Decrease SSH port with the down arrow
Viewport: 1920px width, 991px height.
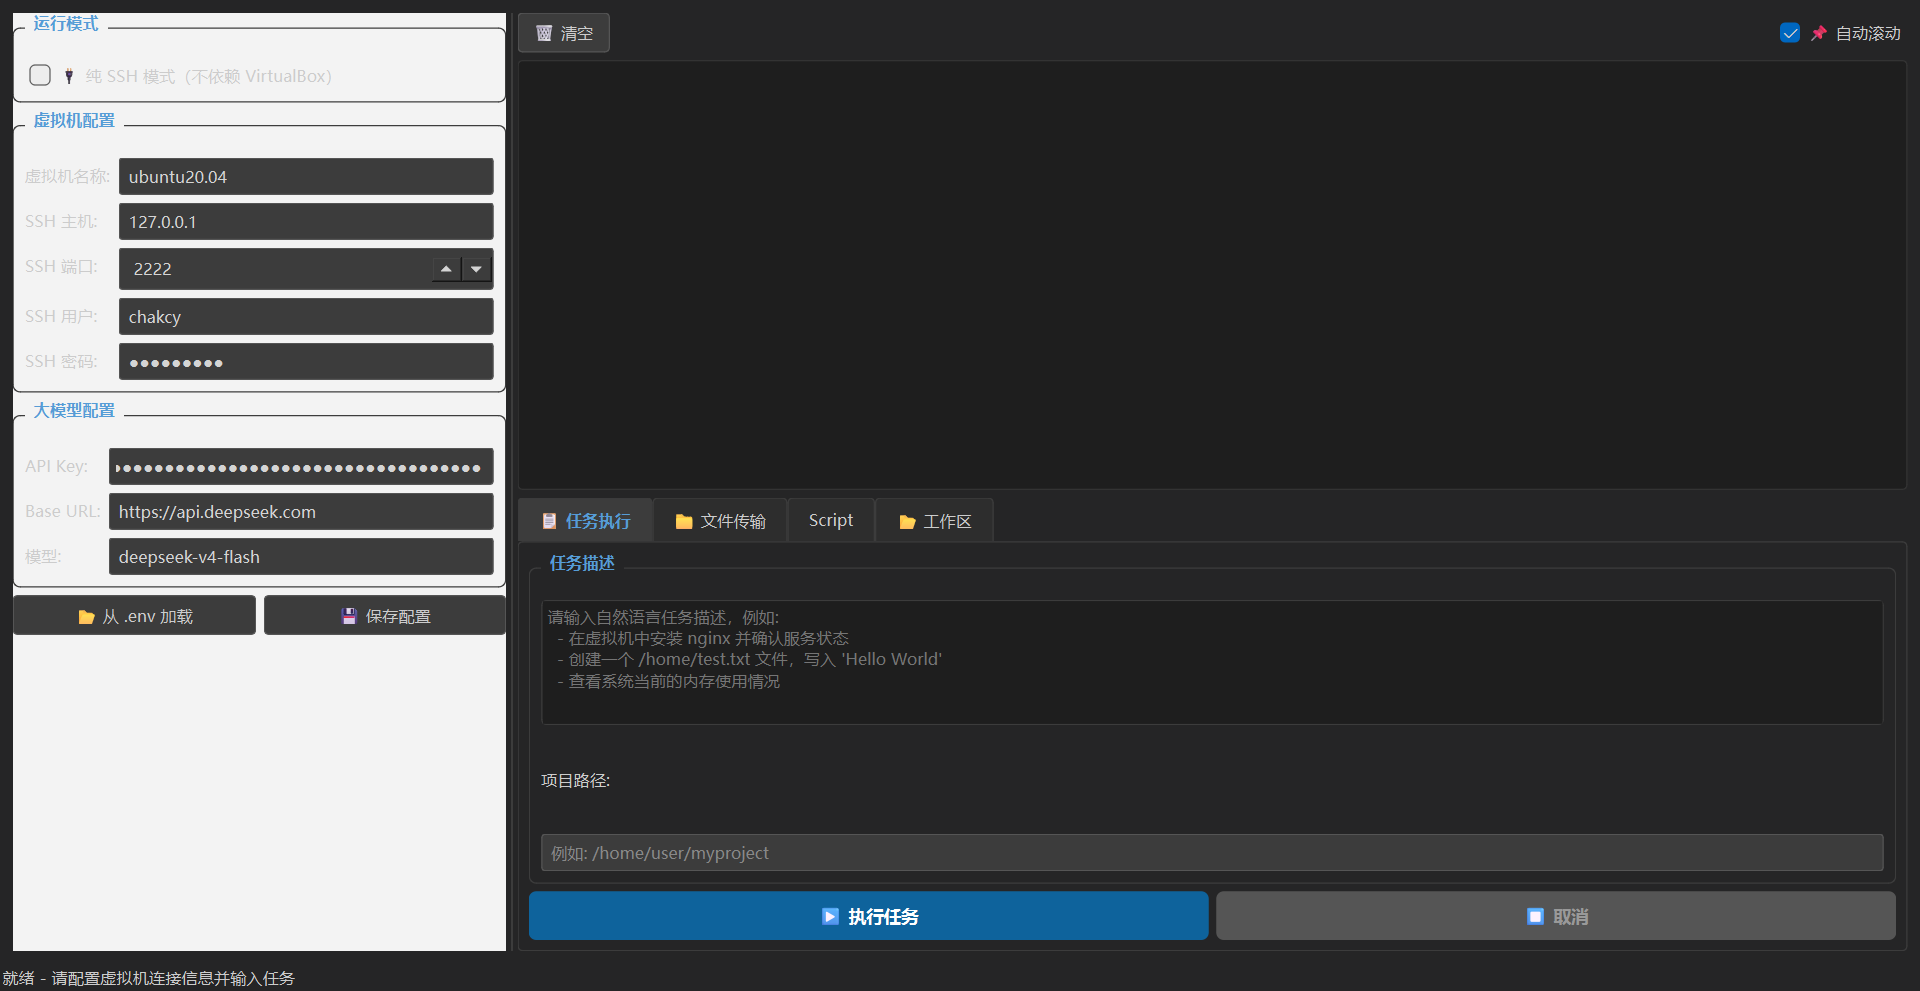(476, 269)
